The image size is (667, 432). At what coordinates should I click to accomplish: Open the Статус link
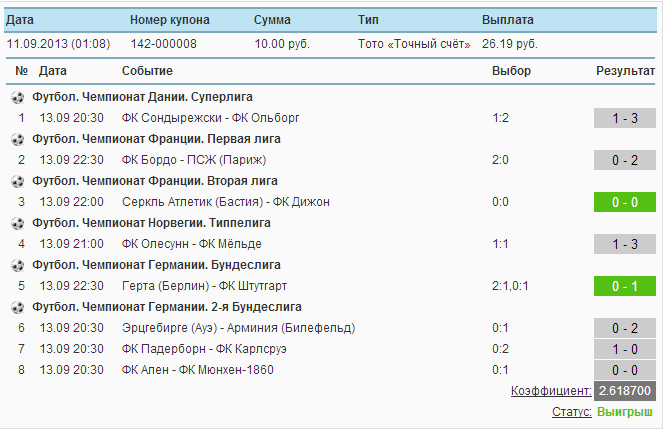[x=571, y=412]
